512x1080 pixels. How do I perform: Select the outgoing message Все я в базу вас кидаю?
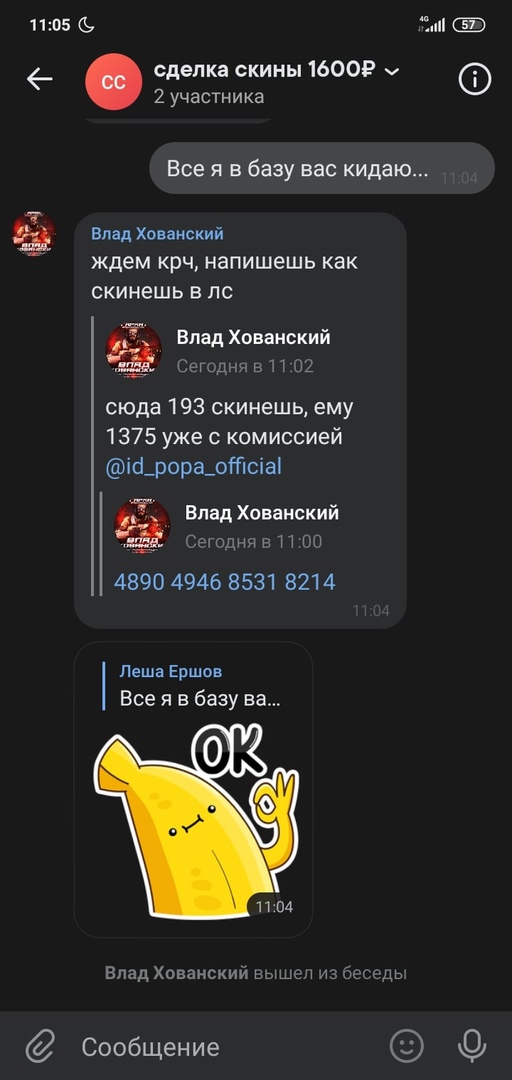click(x=322, y=169)
